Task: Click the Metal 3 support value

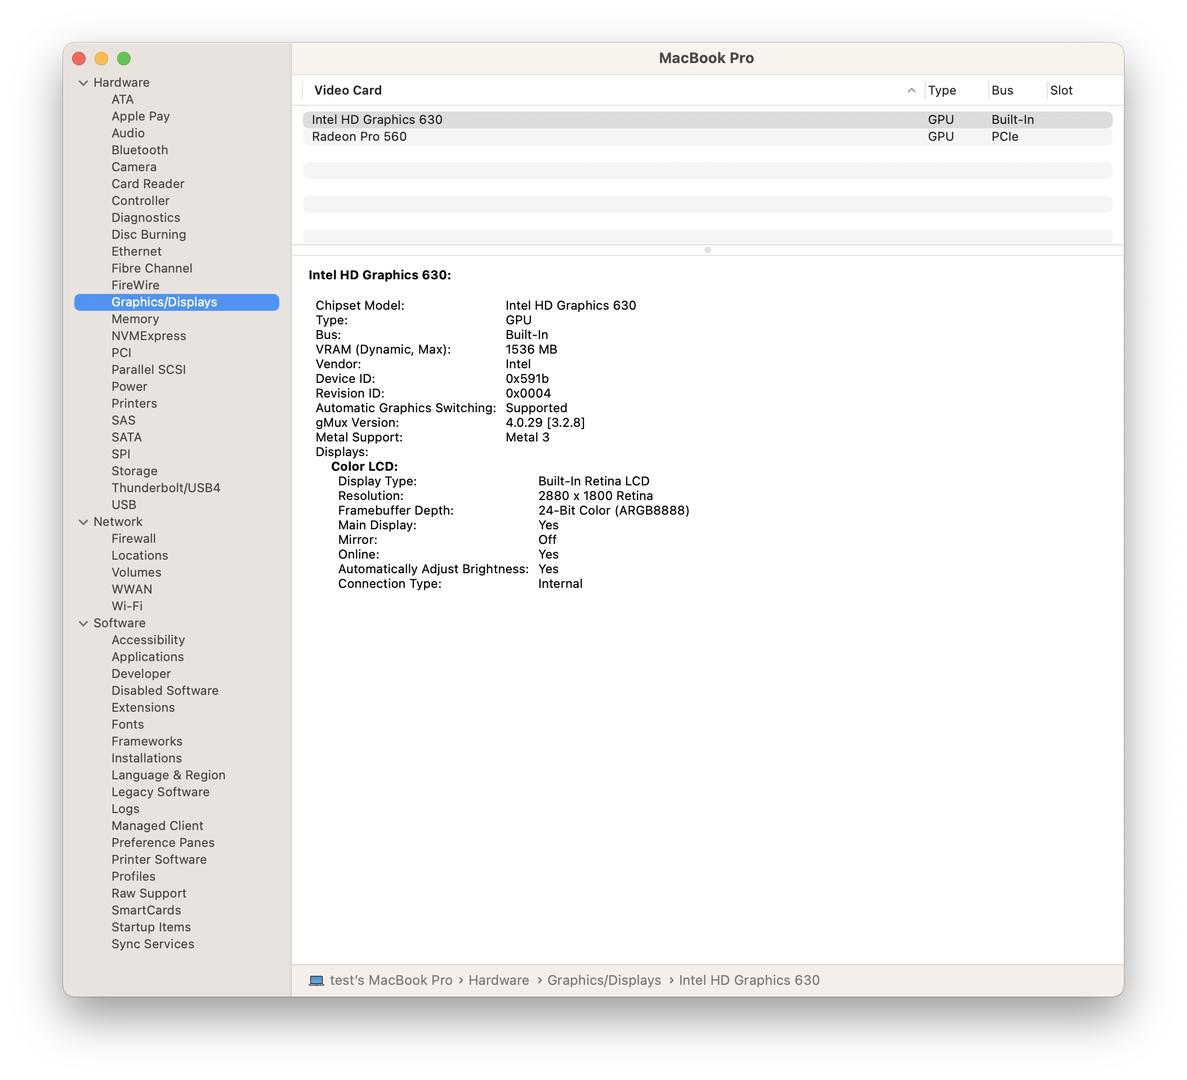Action: [527, 438]
